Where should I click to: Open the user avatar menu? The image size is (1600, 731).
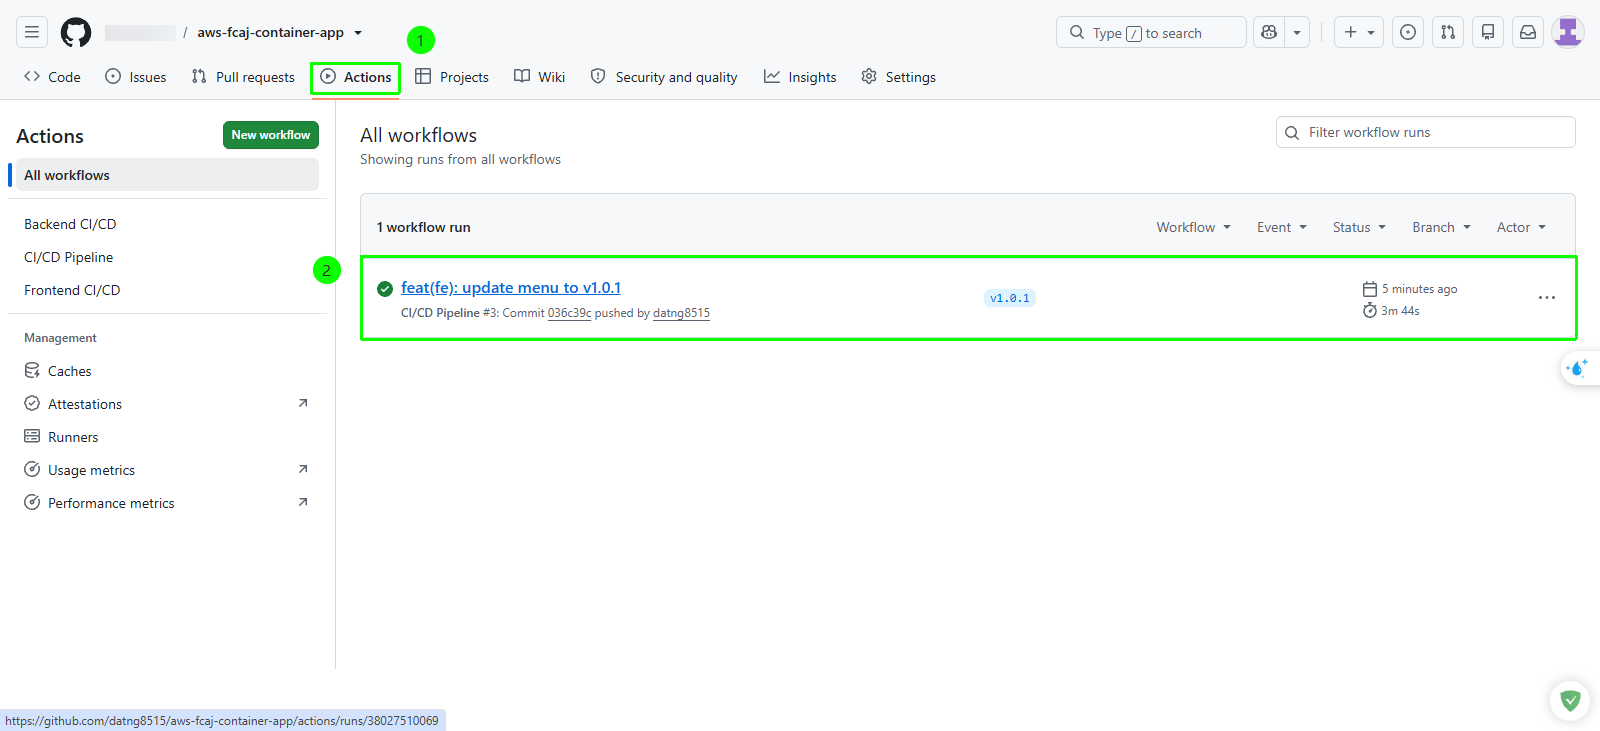click(x=1568, y=32)
